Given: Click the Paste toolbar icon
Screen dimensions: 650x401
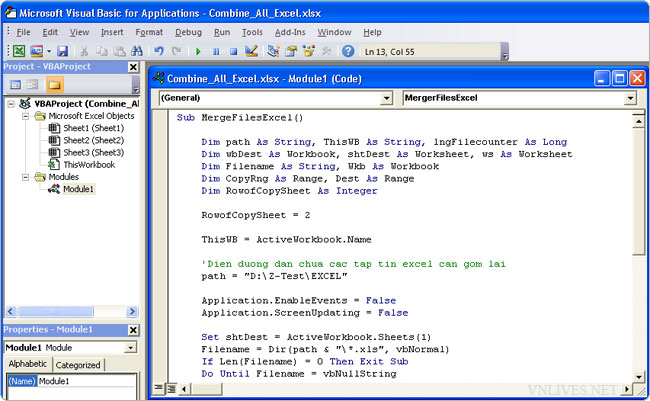Looking at the screenshot, I should (x=119, y=51).
